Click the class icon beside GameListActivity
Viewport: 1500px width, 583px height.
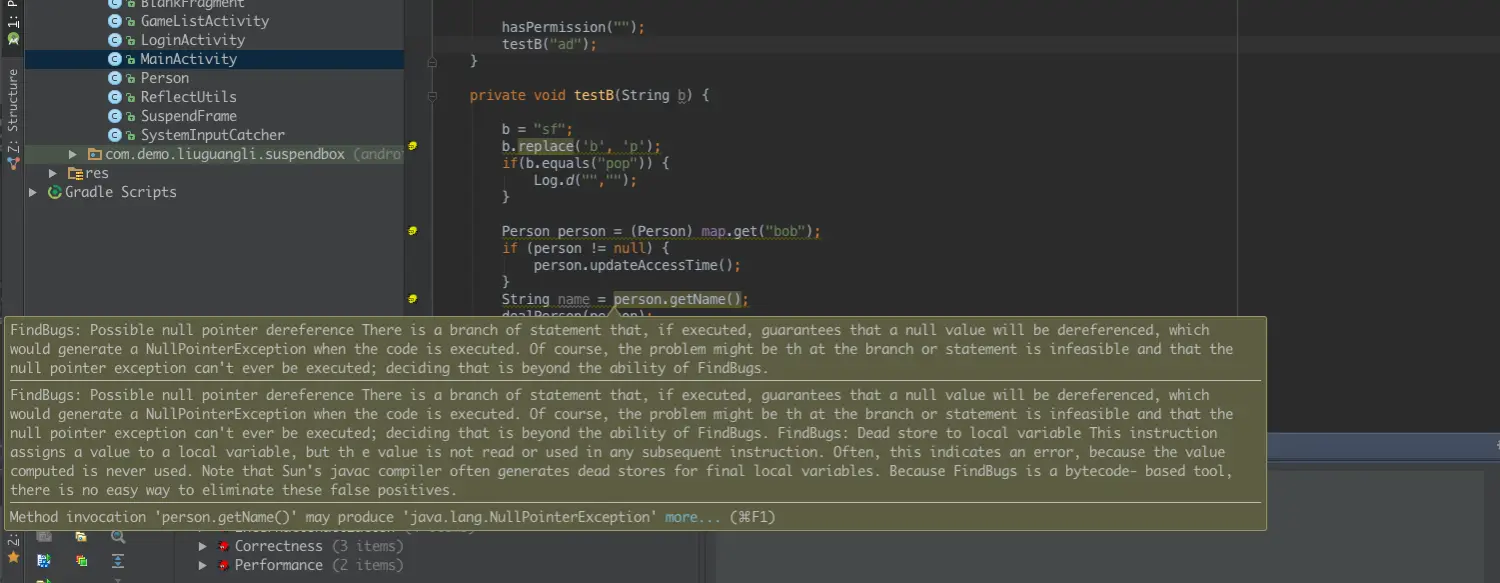(x=114, y=21)
